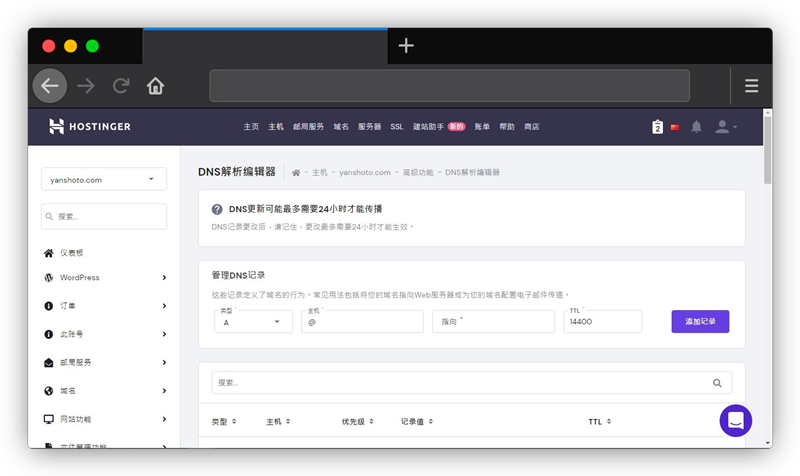Click the question mark help icon
This screenshot has height=476, width=800.
coord(217,209)
